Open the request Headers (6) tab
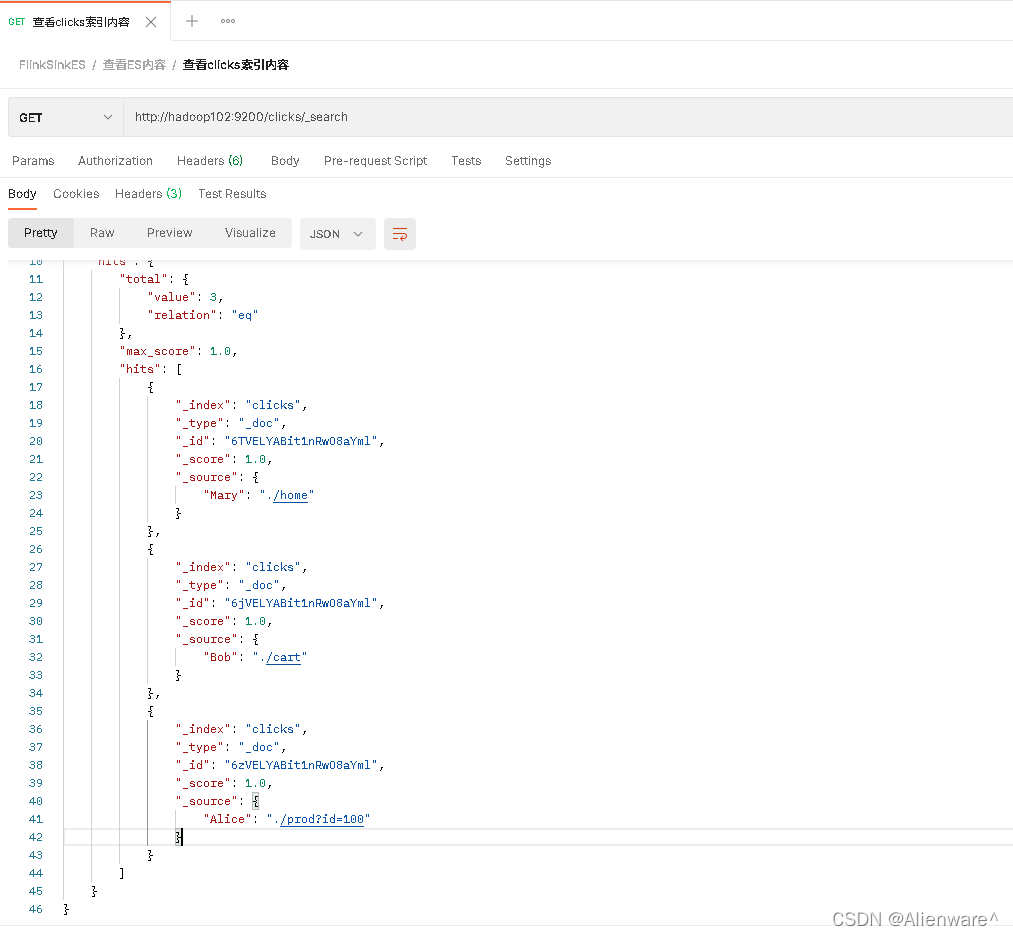 tap(210, 161)
